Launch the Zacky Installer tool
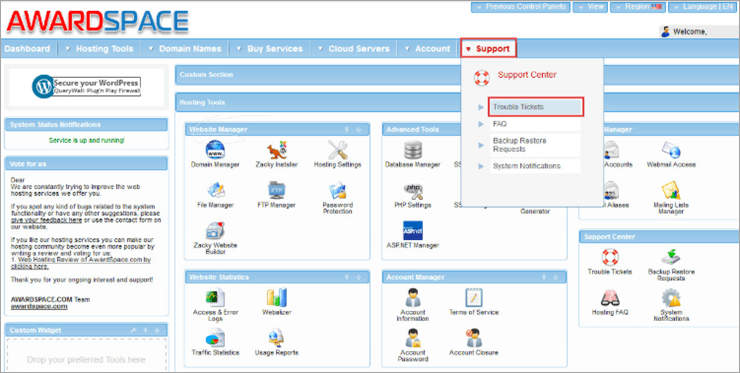 (277, 151)
